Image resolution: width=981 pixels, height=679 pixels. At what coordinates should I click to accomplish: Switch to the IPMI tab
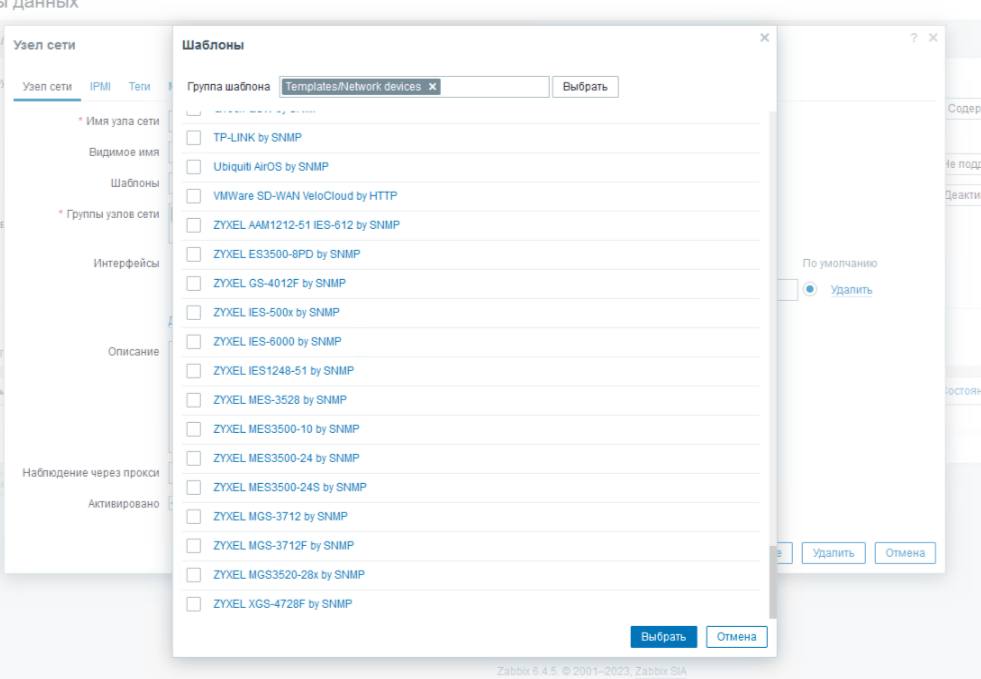pos(100,86)
